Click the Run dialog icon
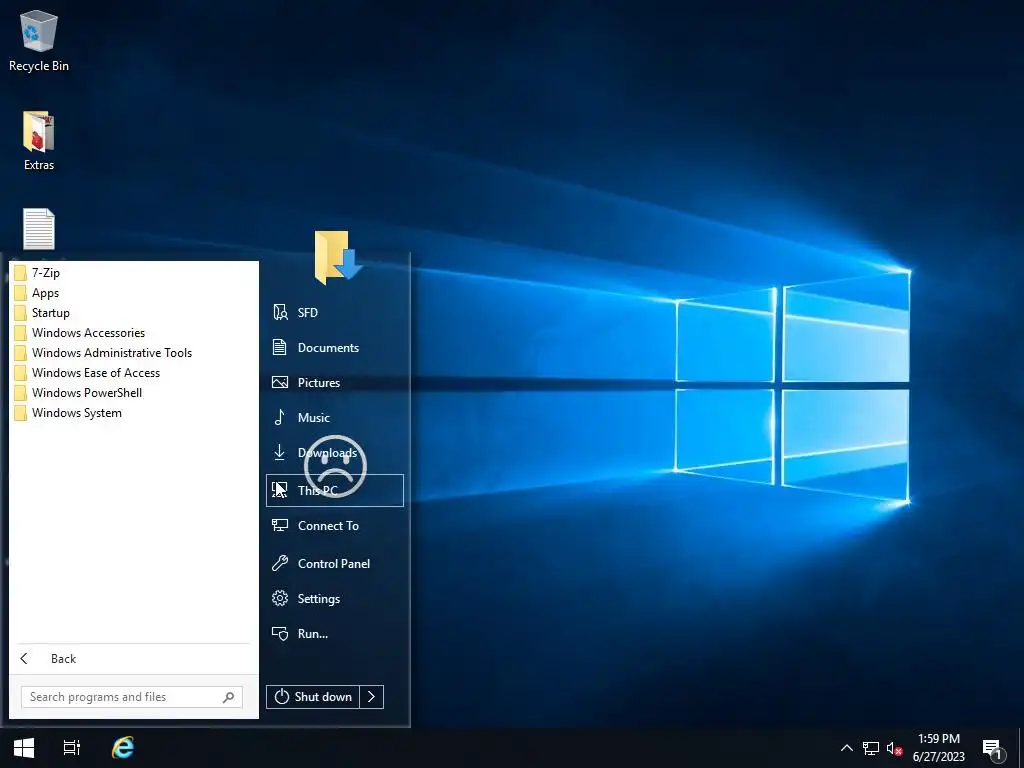Viewport: 1024px width, 768px height. (280, 633)
